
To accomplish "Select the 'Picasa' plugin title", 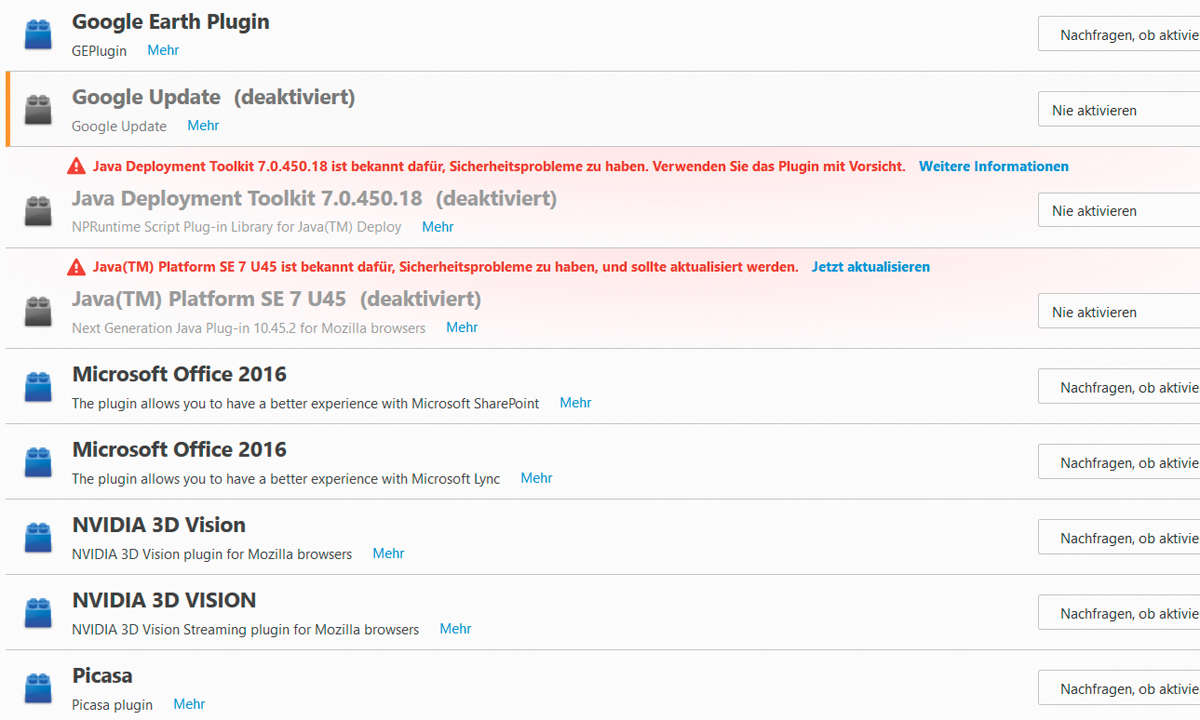I will click(102, 675).
